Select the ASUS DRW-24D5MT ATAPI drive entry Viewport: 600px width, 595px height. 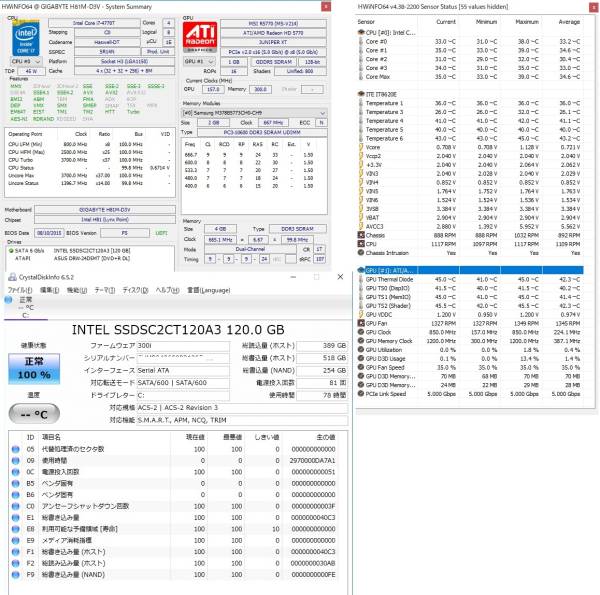pos(92,259)
